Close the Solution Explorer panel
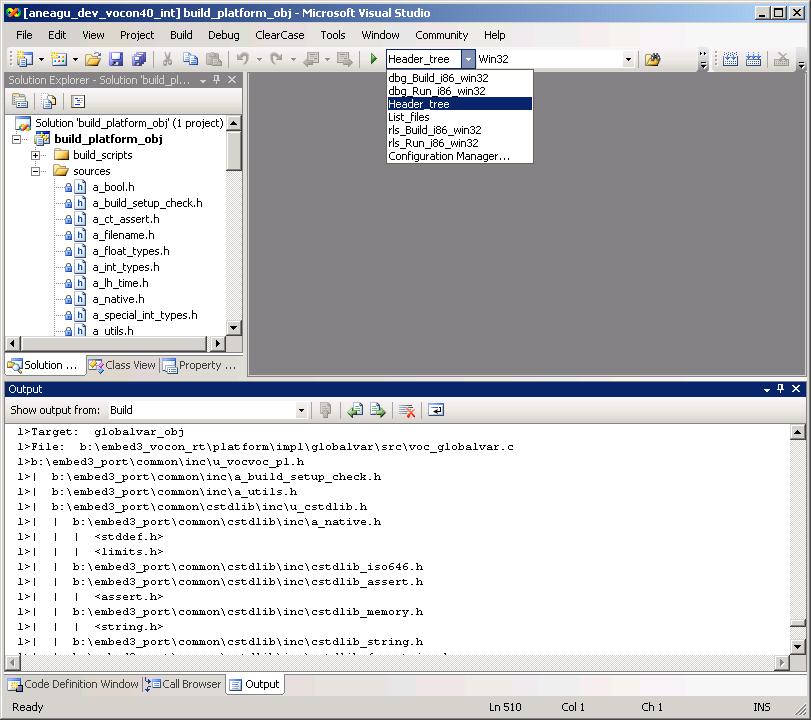Viewport: 811px width, 720px height. click(232, 80)
